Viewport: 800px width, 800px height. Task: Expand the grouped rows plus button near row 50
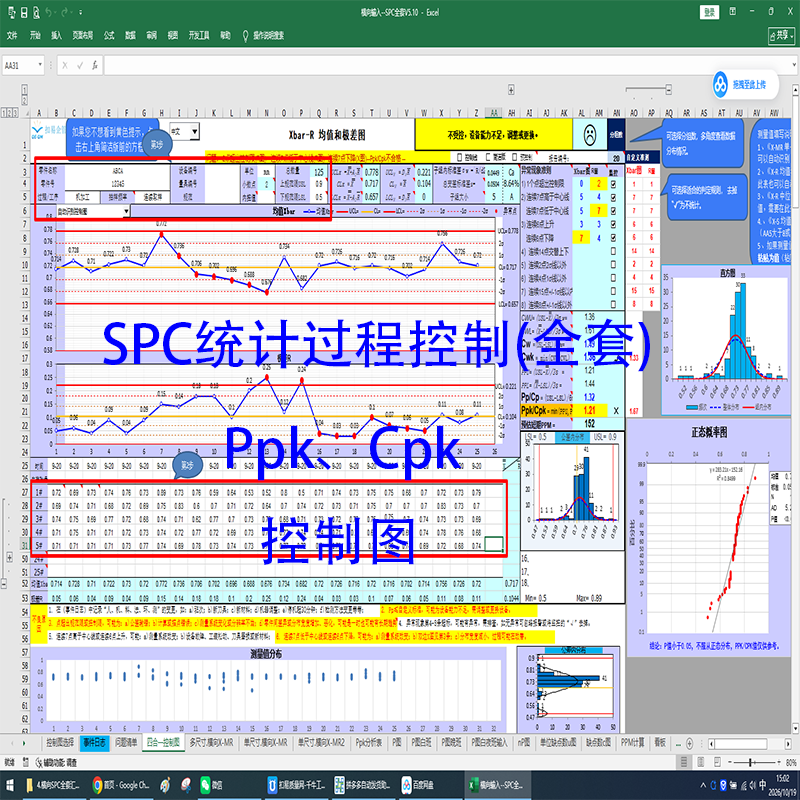point(9,558)
